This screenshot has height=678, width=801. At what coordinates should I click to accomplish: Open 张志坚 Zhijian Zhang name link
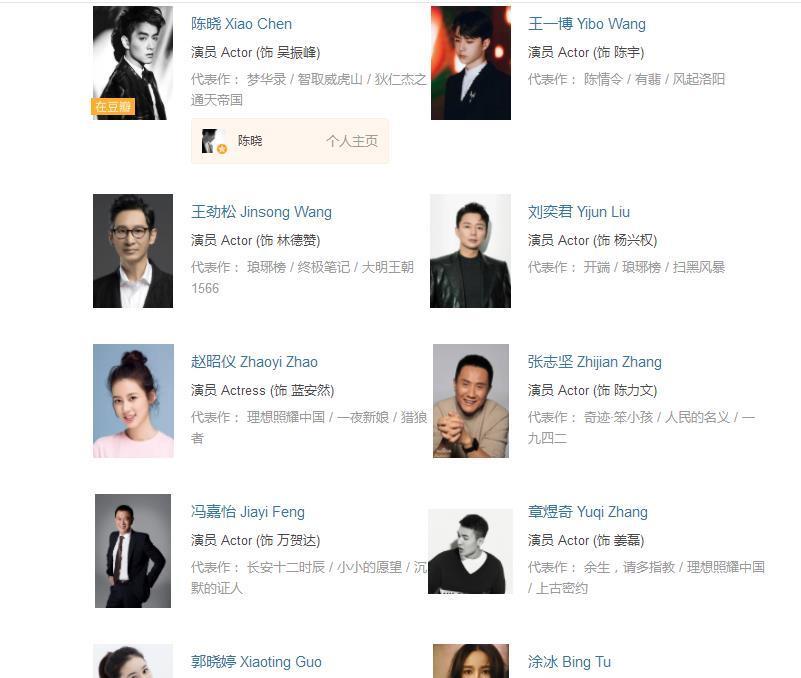(594, 362)
